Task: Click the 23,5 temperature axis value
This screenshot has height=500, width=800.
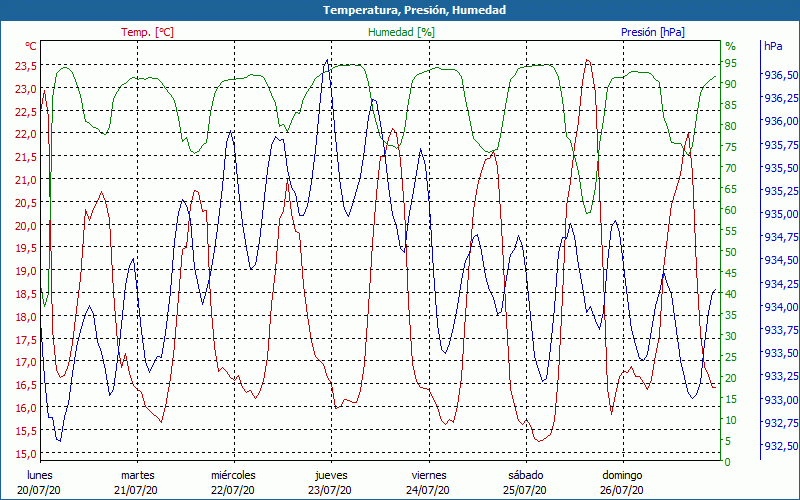Action: pyautogui.click(x=25, y=66)
